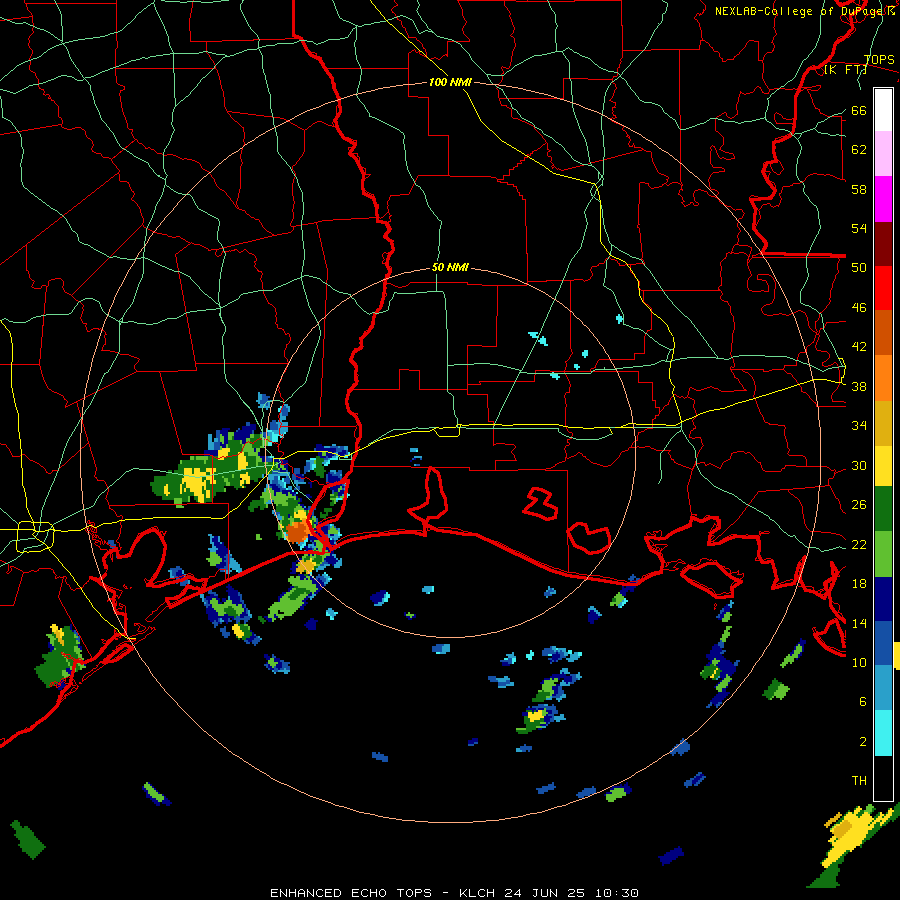The image size is (900, 900).
Task: Click the '46' legend value
Action: (859, 307)
